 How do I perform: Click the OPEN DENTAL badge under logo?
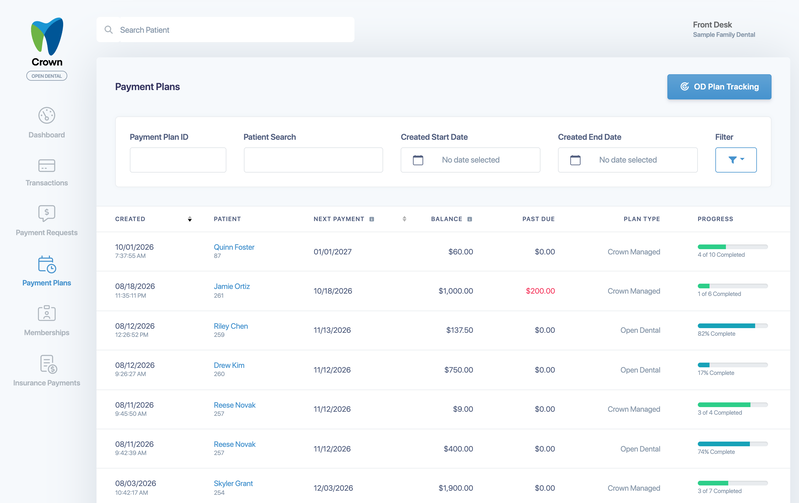coord(46,76)
